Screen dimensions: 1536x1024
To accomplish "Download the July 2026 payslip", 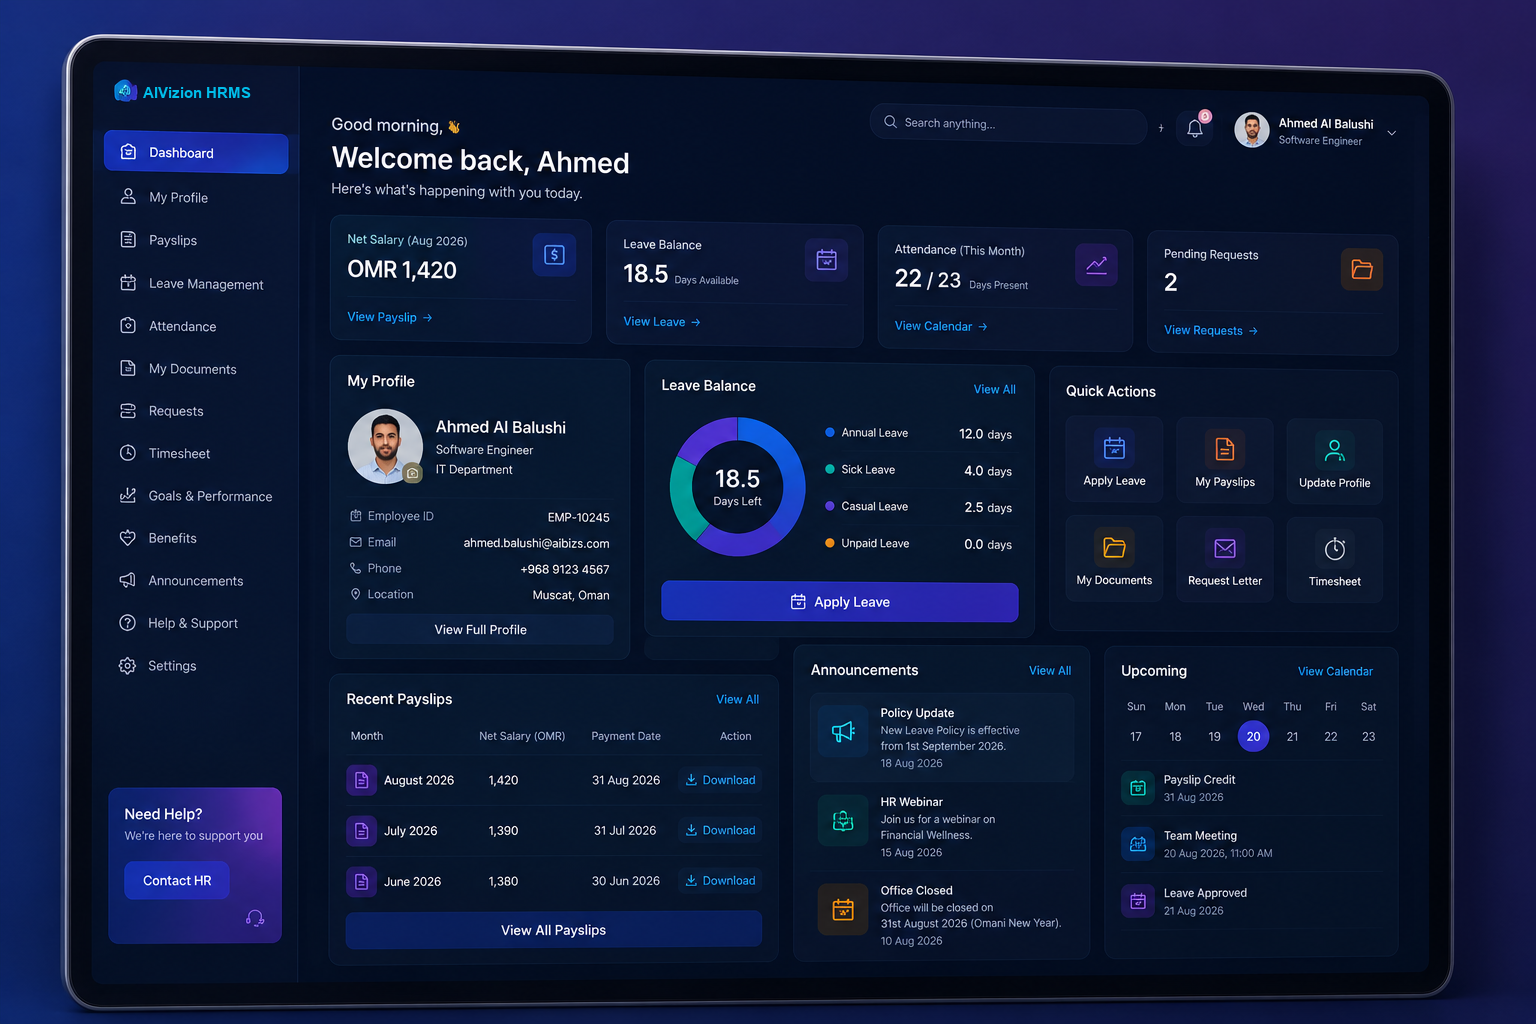I will pos(720,830).
